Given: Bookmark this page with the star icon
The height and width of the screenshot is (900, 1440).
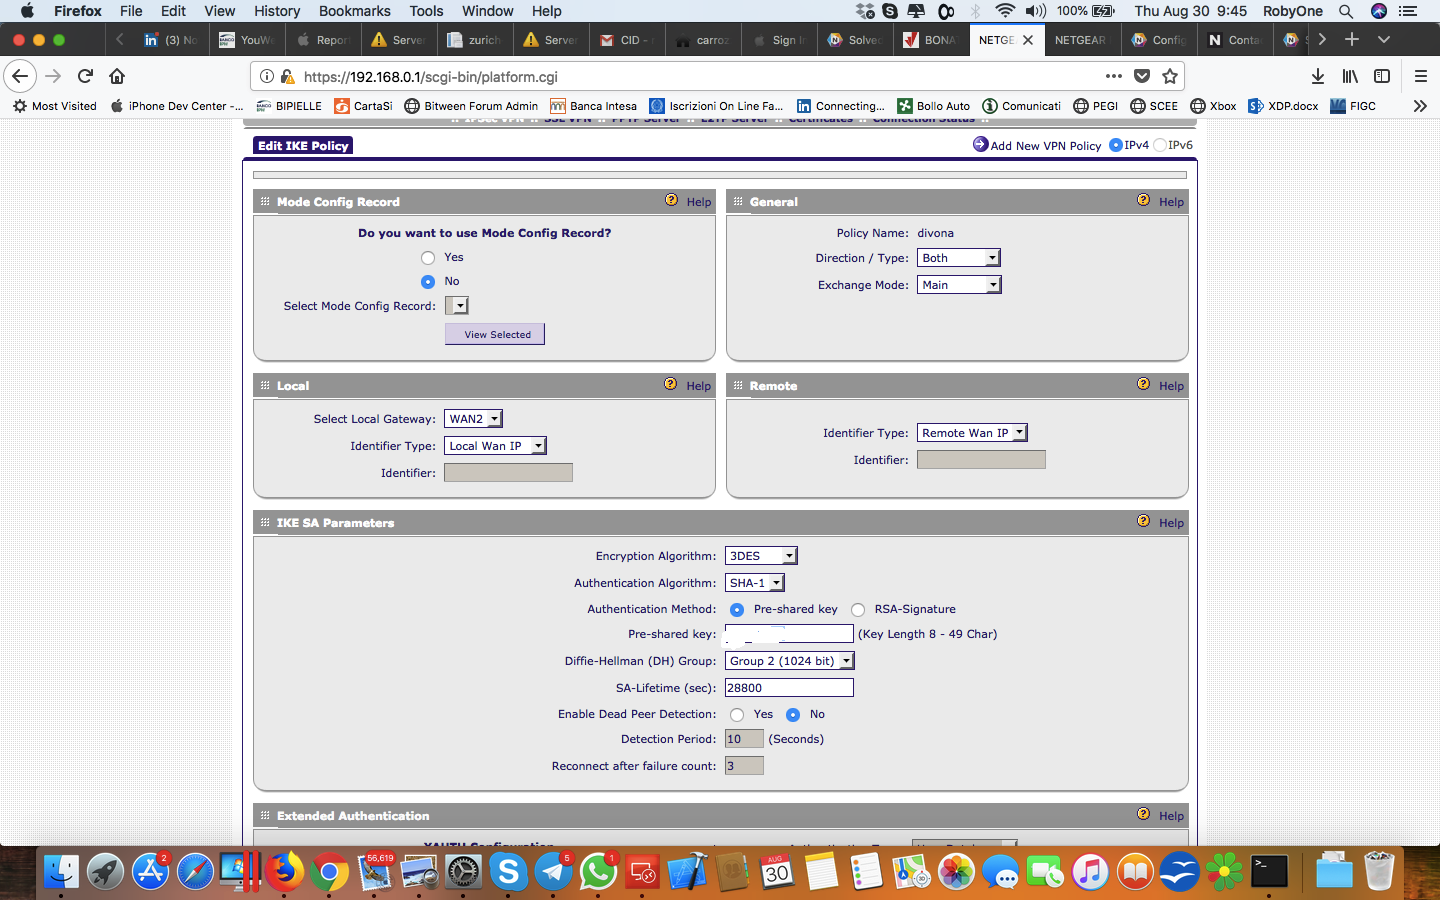Looking at the screenshot, I should (x=1170, y=76).
